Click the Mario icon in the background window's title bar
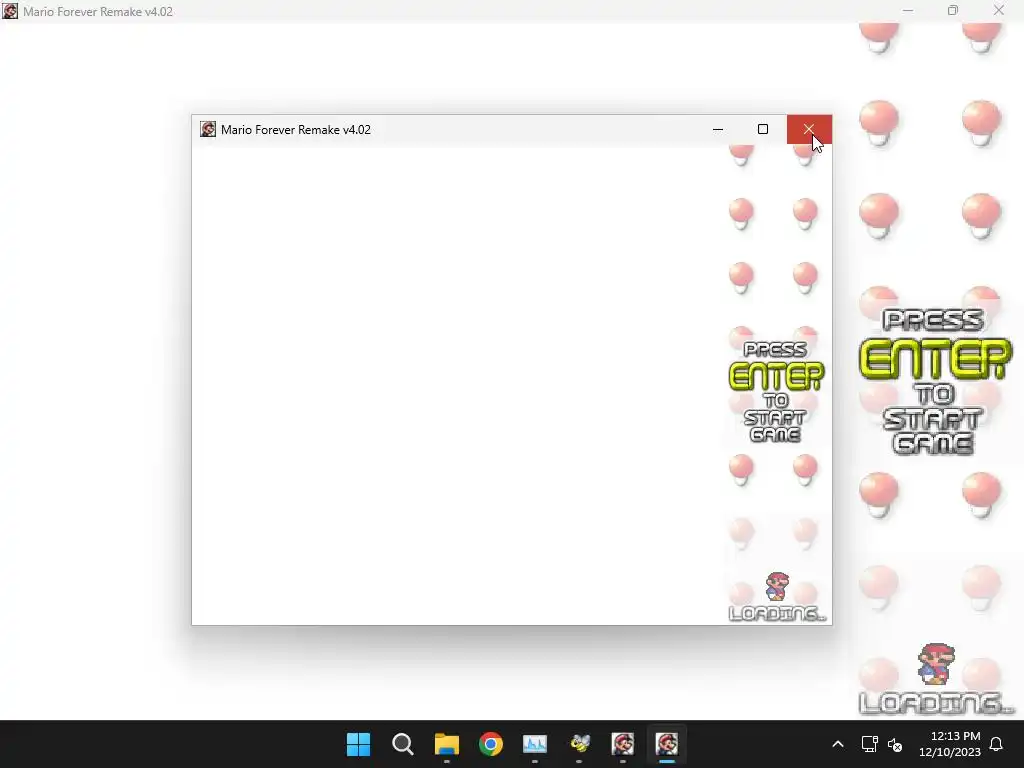Image resolution: width=1024 pixels, height=768 pixels. [10, 11]
